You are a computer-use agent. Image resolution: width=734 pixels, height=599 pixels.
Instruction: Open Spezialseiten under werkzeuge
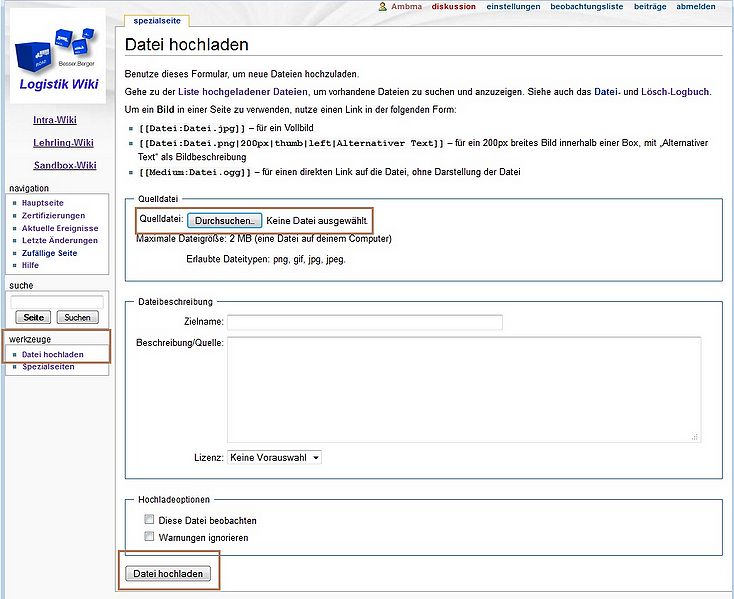point(48,367)
